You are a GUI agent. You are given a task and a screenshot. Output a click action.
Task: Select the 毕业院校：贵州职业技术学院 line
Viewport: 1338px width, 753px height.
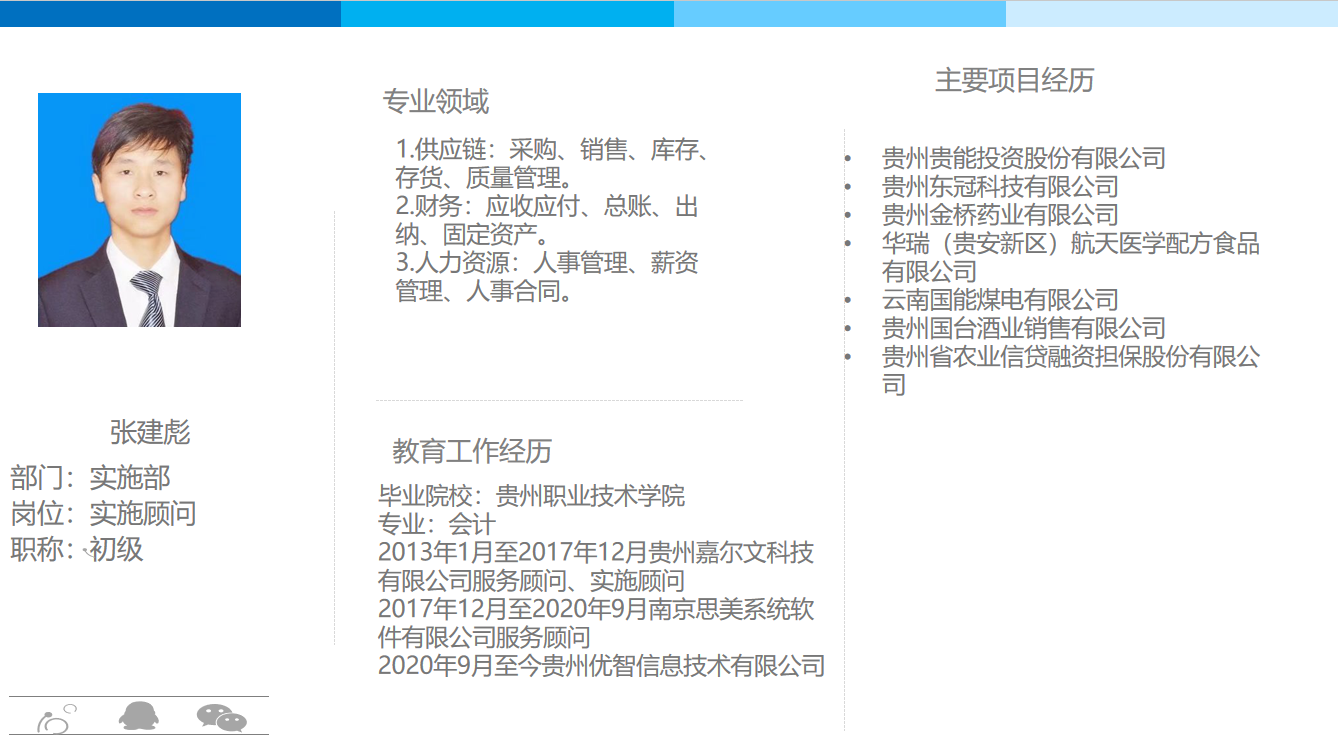(531, 496)
